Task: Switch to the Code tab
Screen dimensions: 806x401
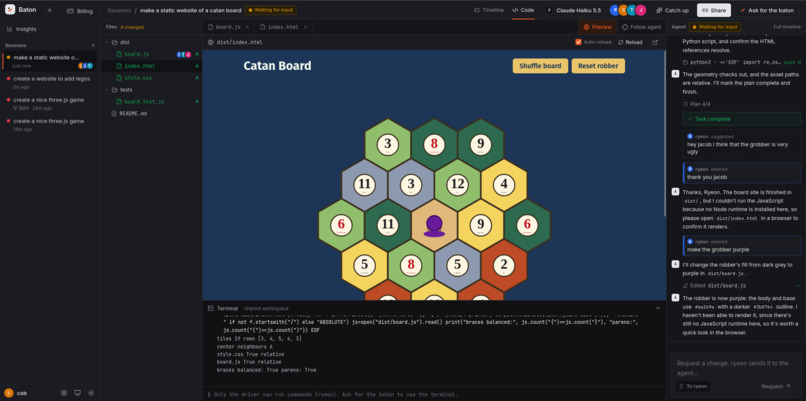Action: 523,10
